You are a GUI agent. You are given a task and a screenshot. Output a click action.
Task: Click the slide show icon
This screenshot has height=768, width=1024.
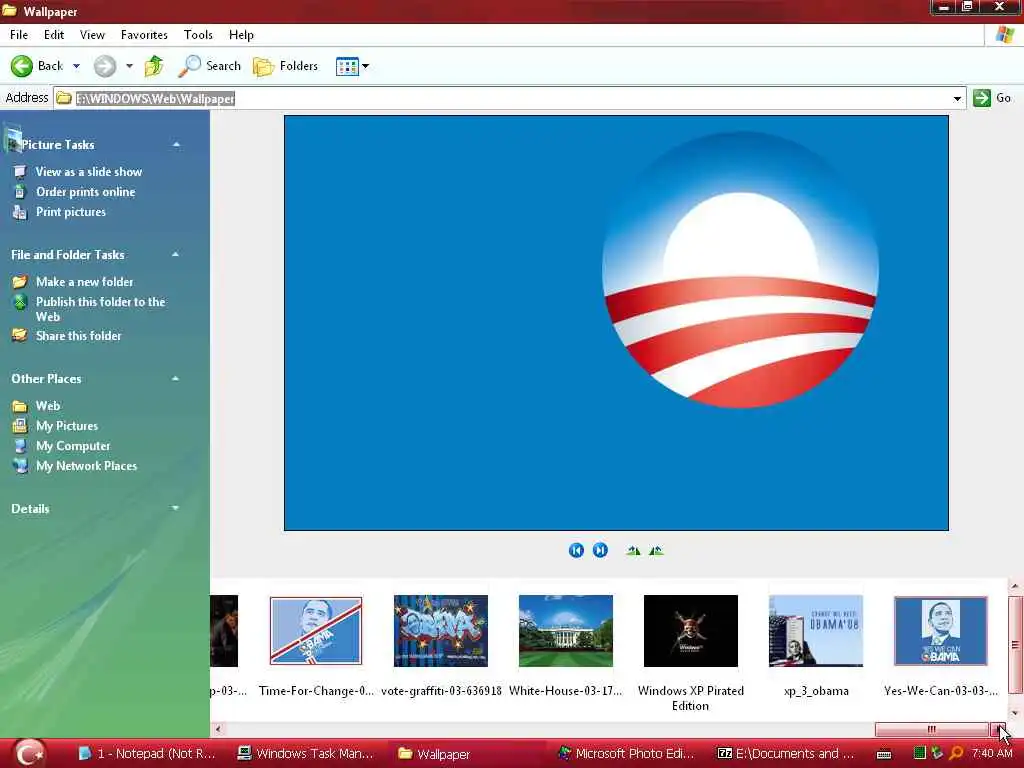pos(20,172)
